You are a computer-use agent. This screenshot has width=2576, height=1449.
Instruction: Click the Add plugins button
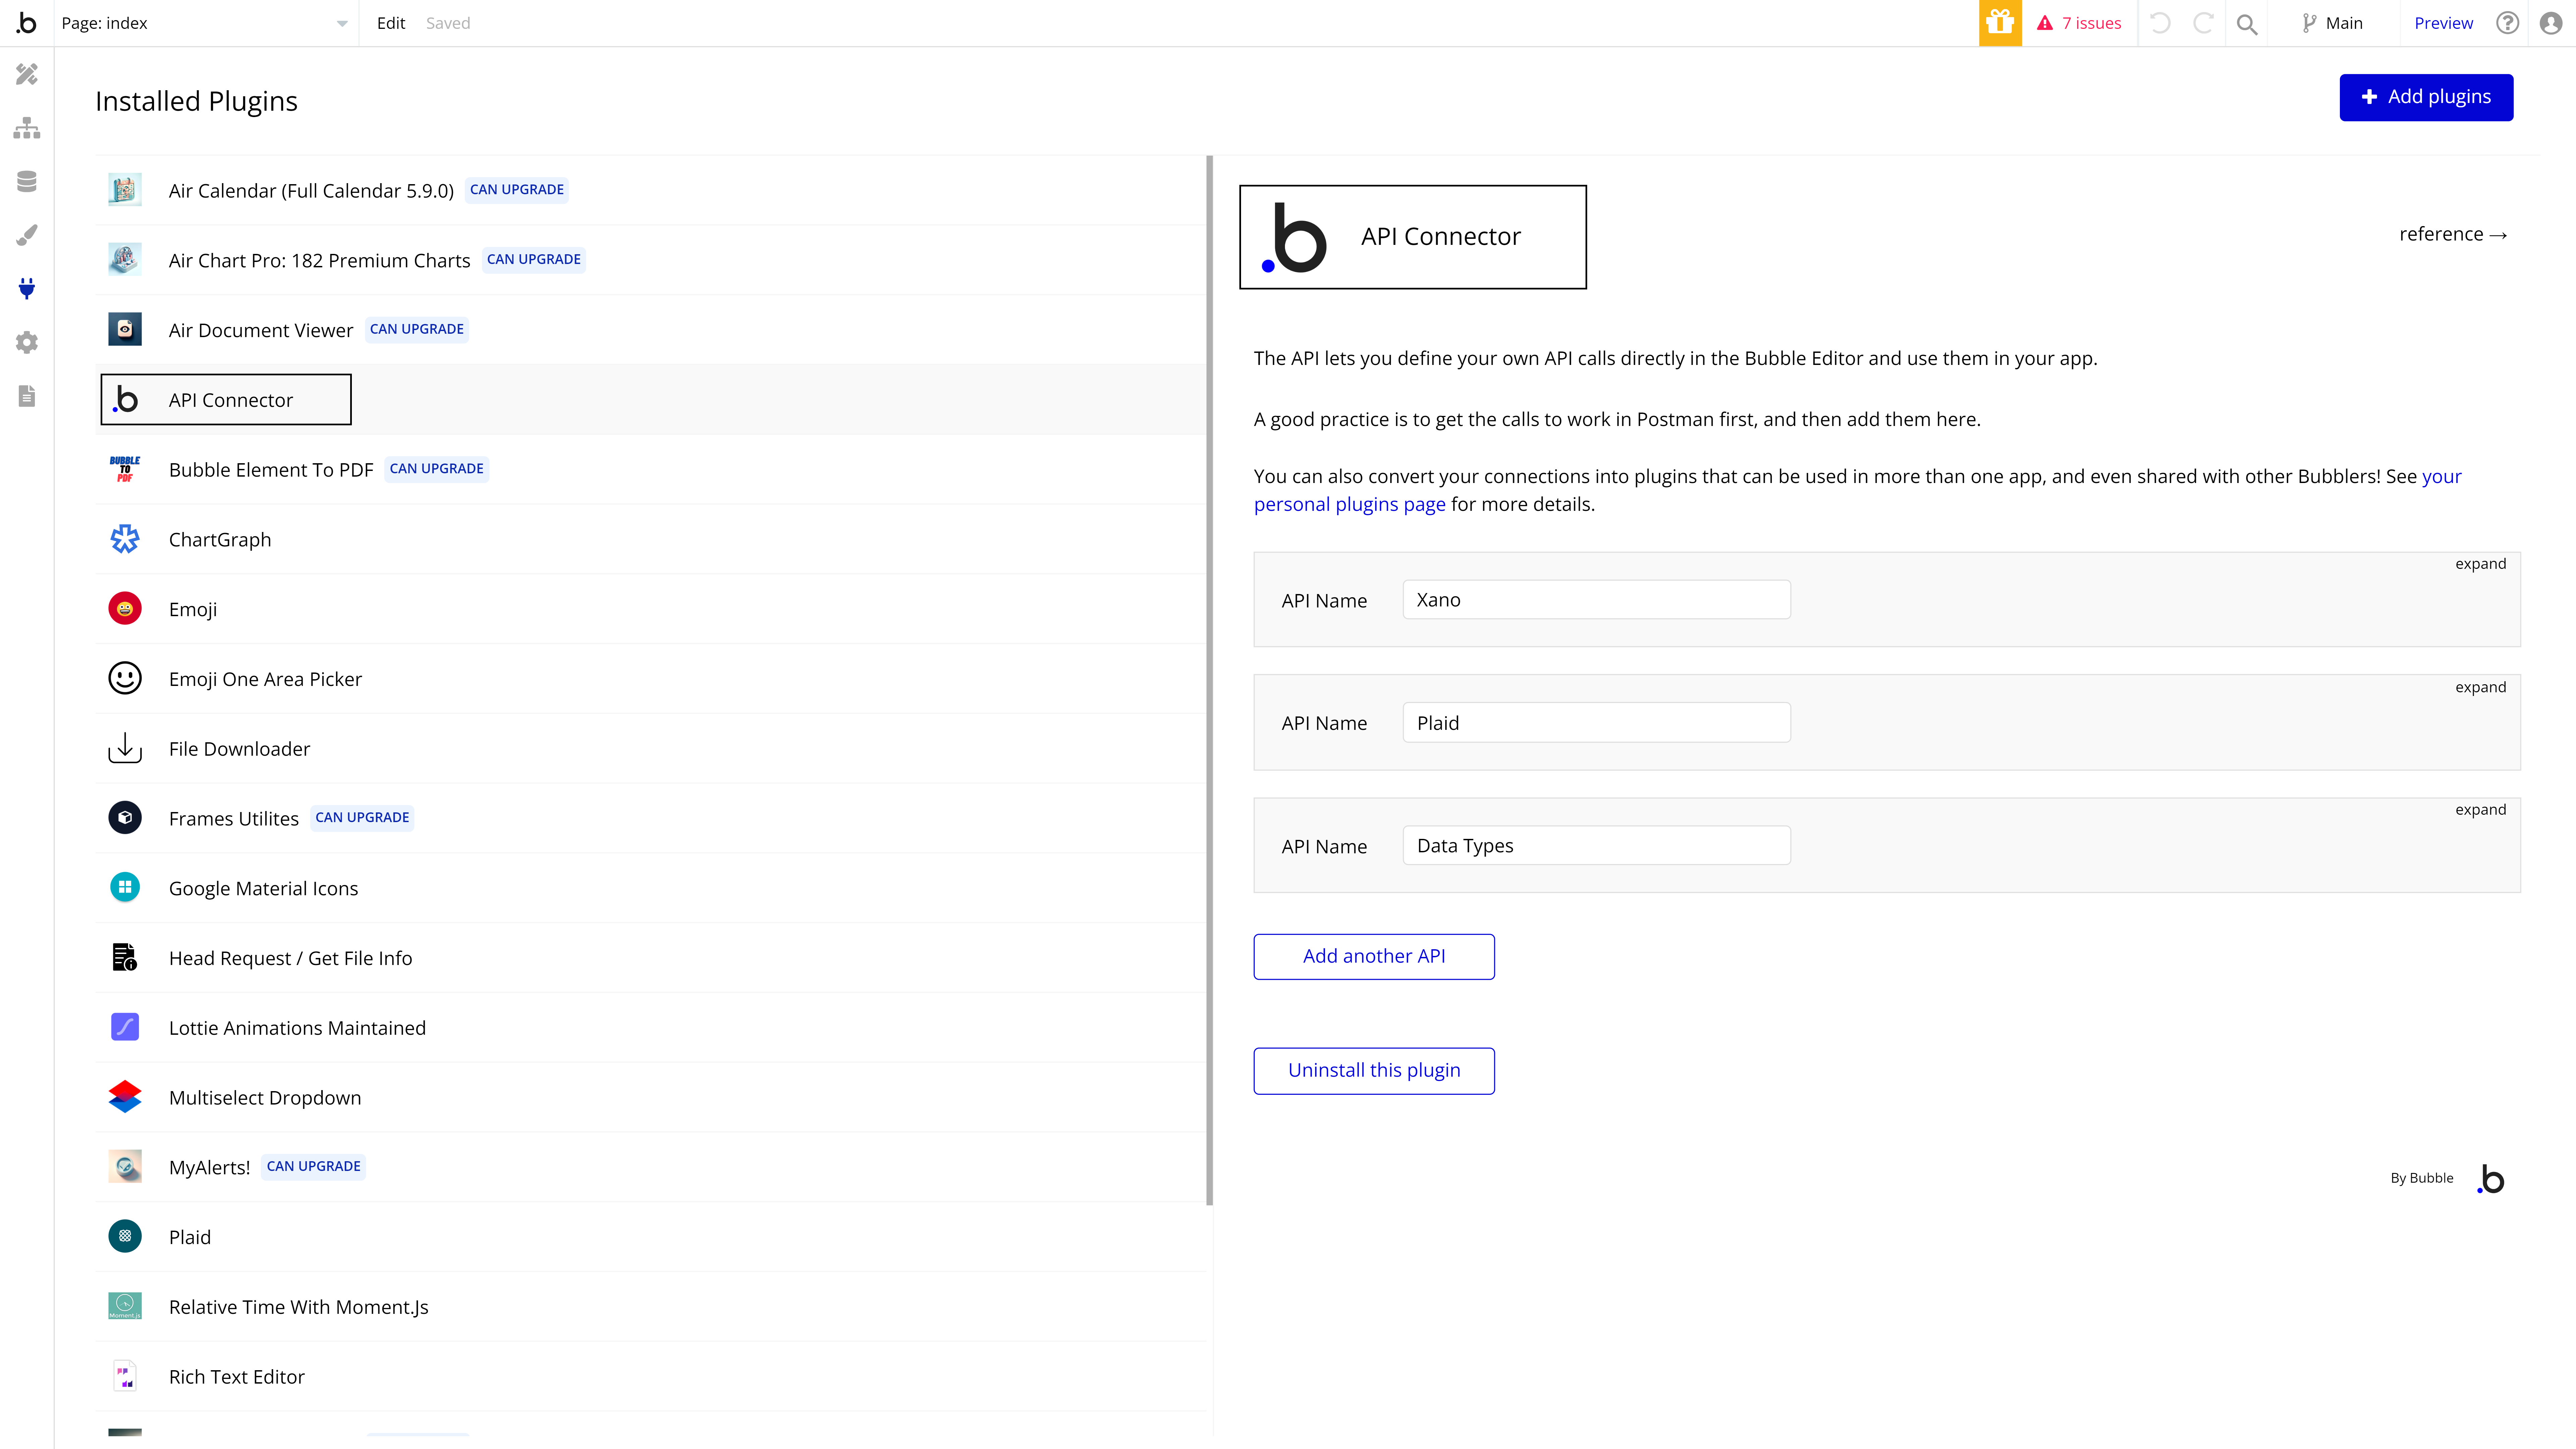tap(2426, 97)
